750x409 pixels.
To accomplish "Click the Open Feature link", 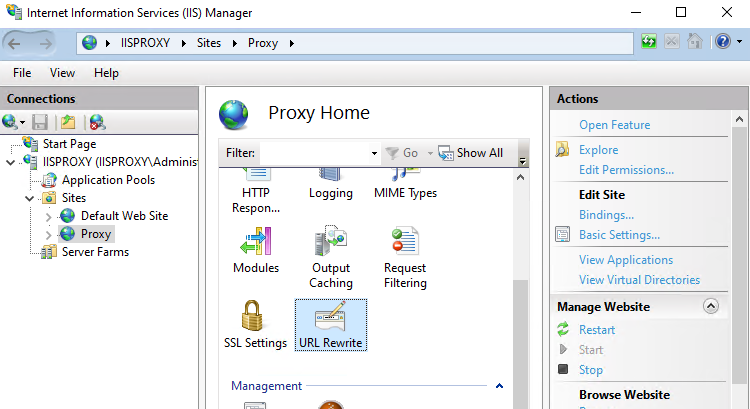I will coord(615,125).
